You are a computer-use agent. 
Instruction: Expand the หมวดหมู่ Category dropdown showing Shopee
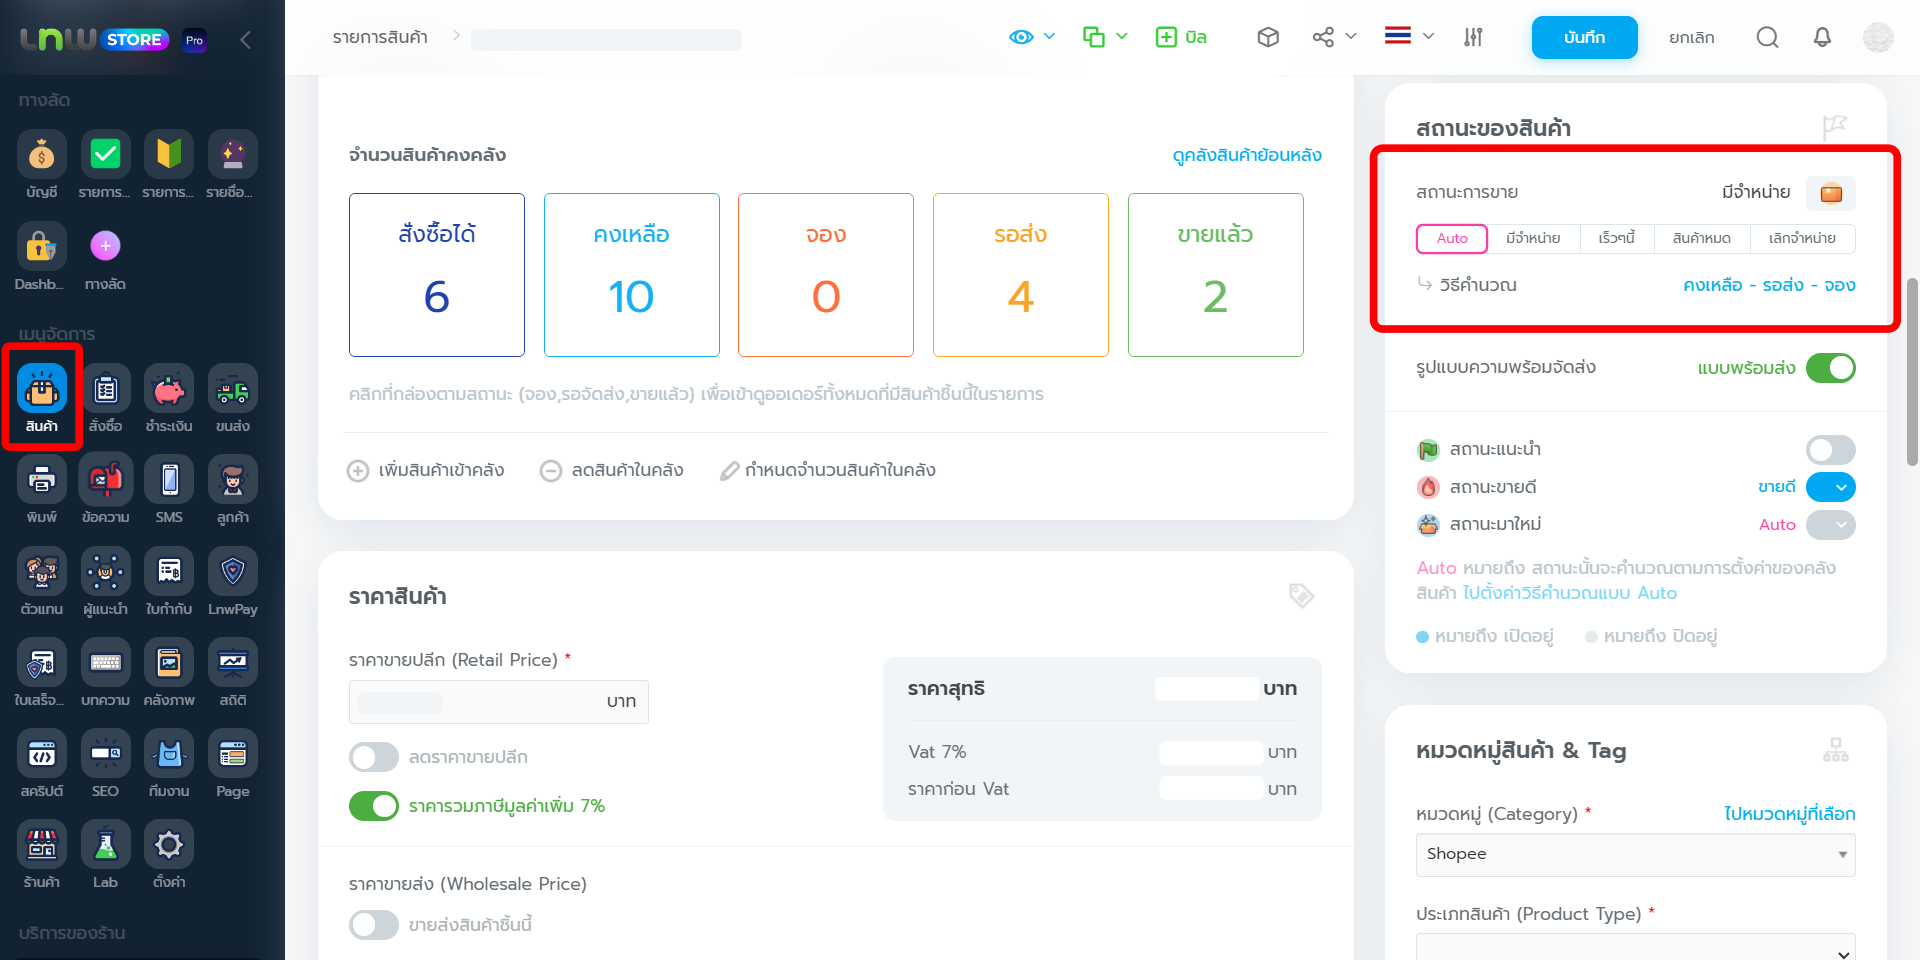[x=1634, y=855]
